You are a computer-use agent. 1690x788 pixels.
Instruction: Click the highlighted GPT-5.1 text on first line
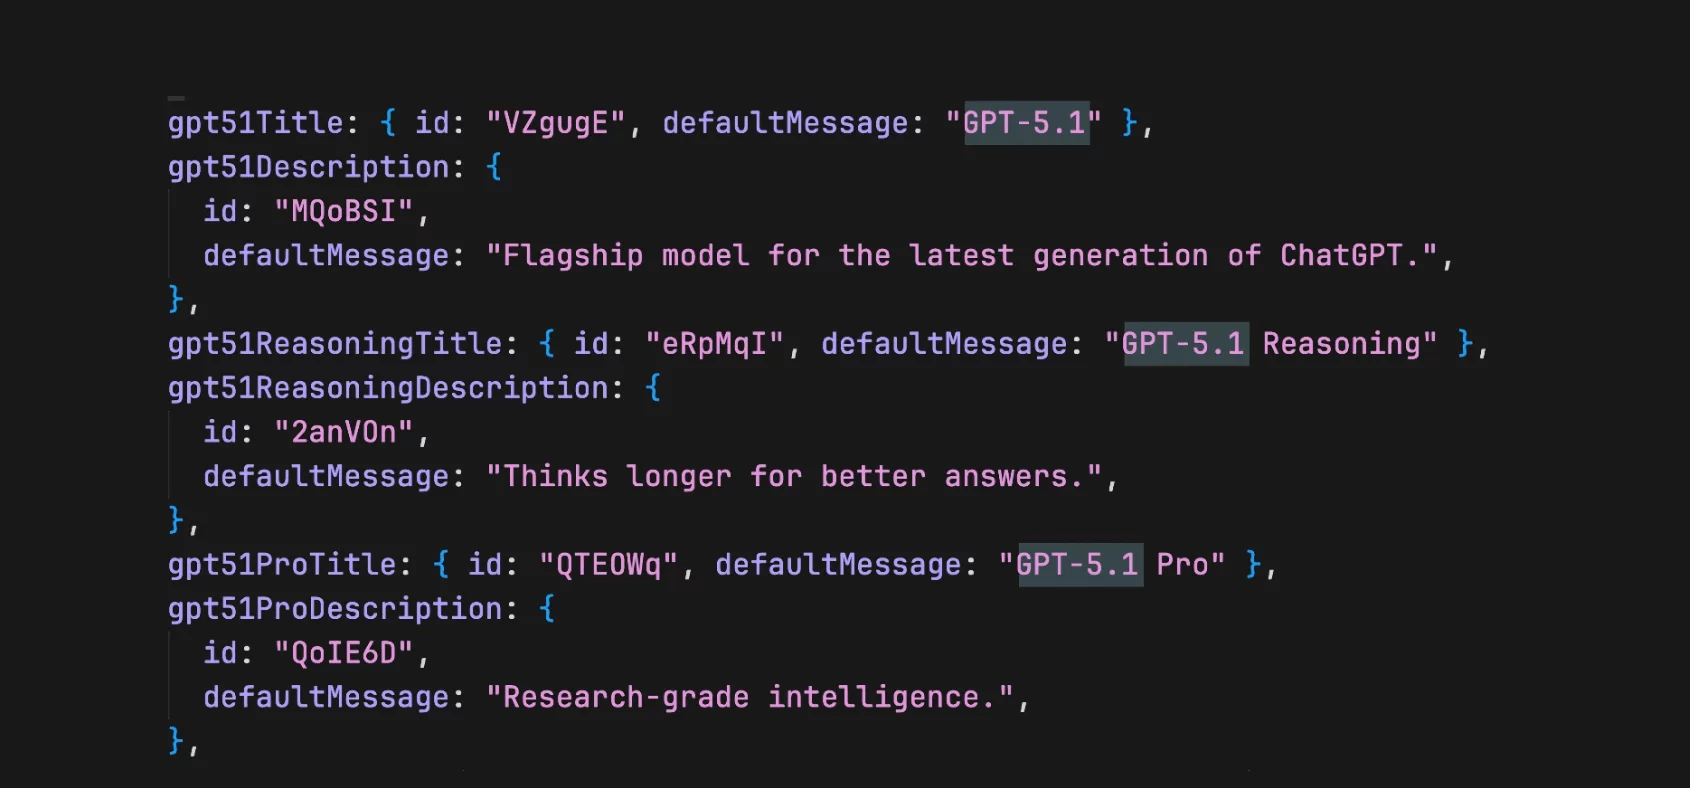click(1025, 123)
